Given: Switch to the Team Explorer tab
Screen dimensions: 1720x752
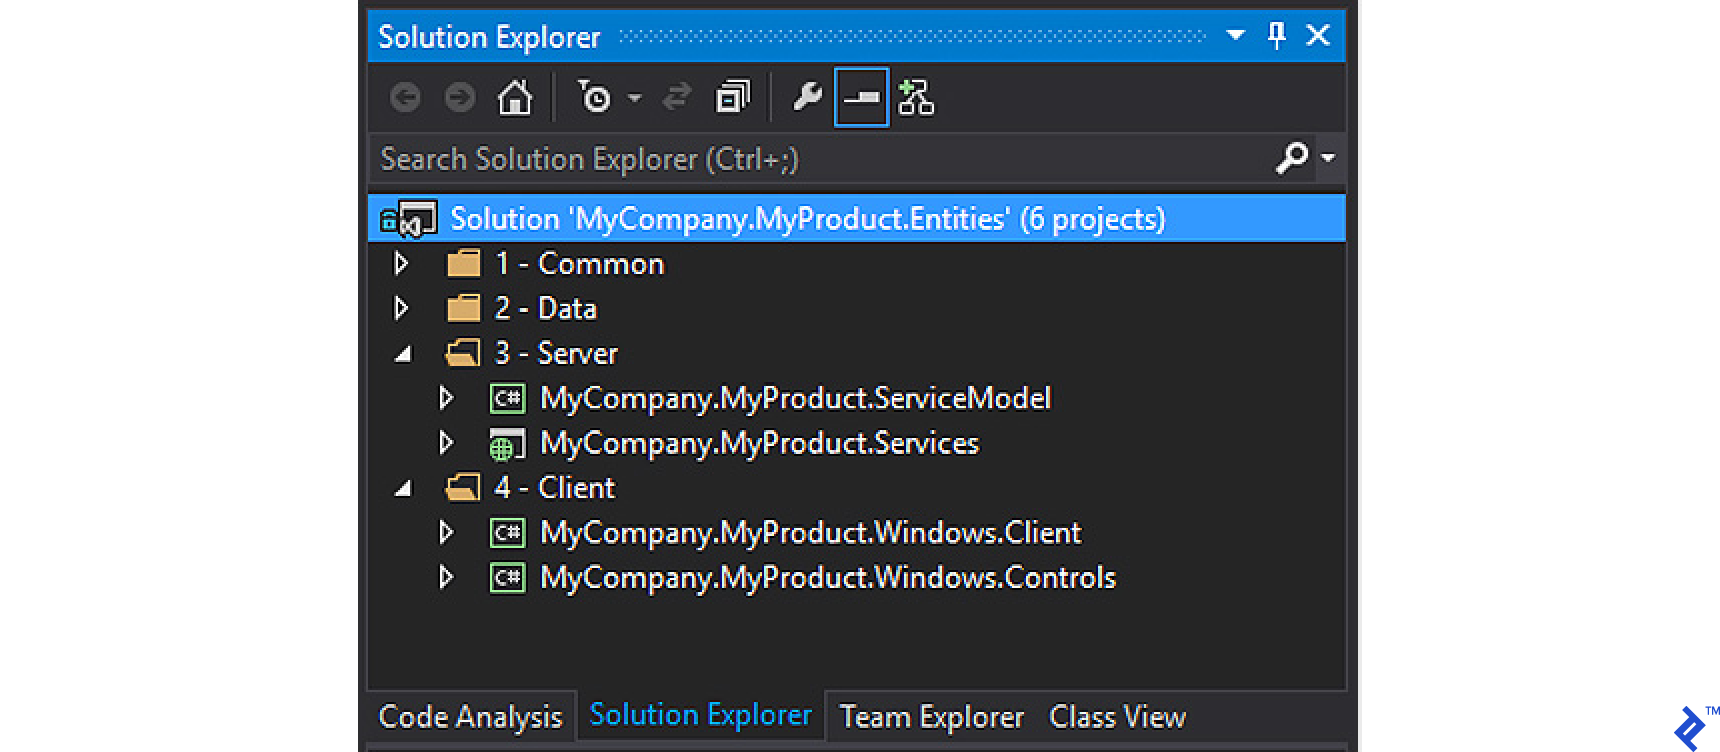Looking at the screenshot, I should tap(932, 717).
